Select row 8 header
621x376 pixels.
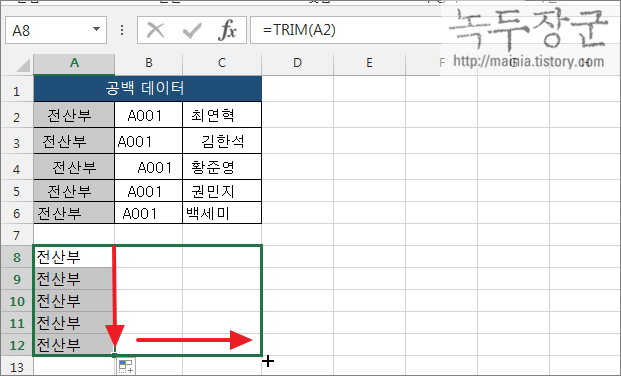pos(17,257)
